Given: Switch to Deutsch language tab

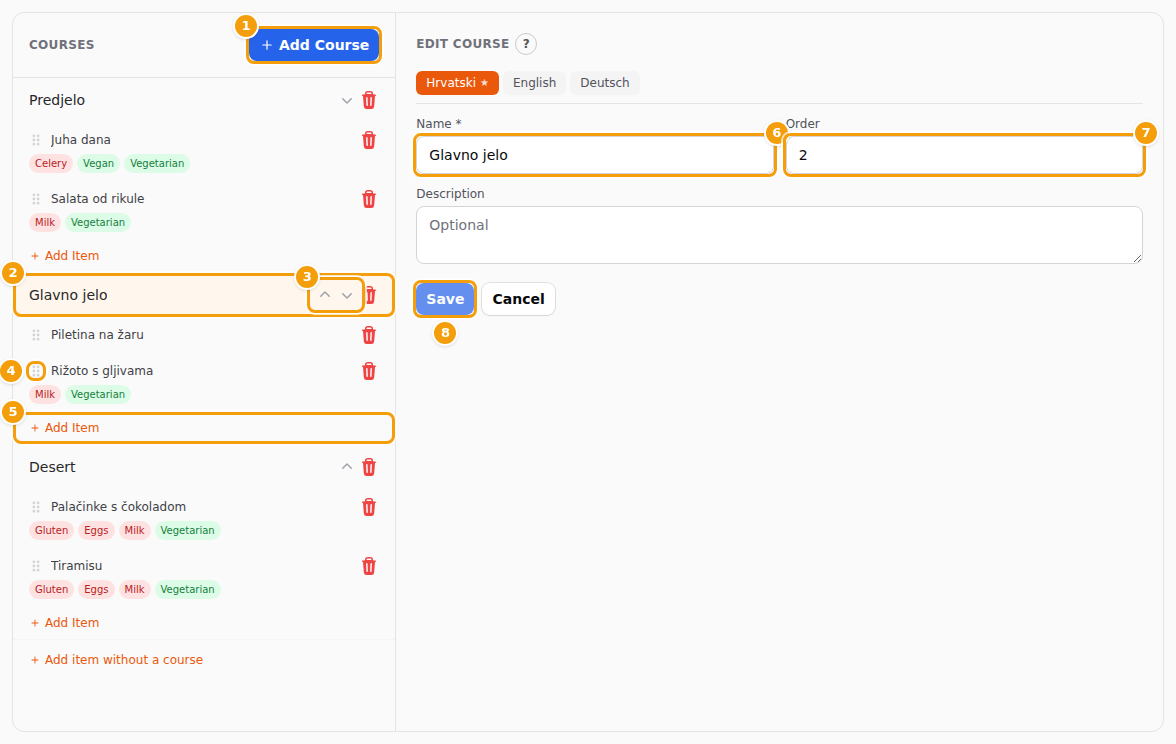Looking at the screenshot, I should (x=604, y=83).
